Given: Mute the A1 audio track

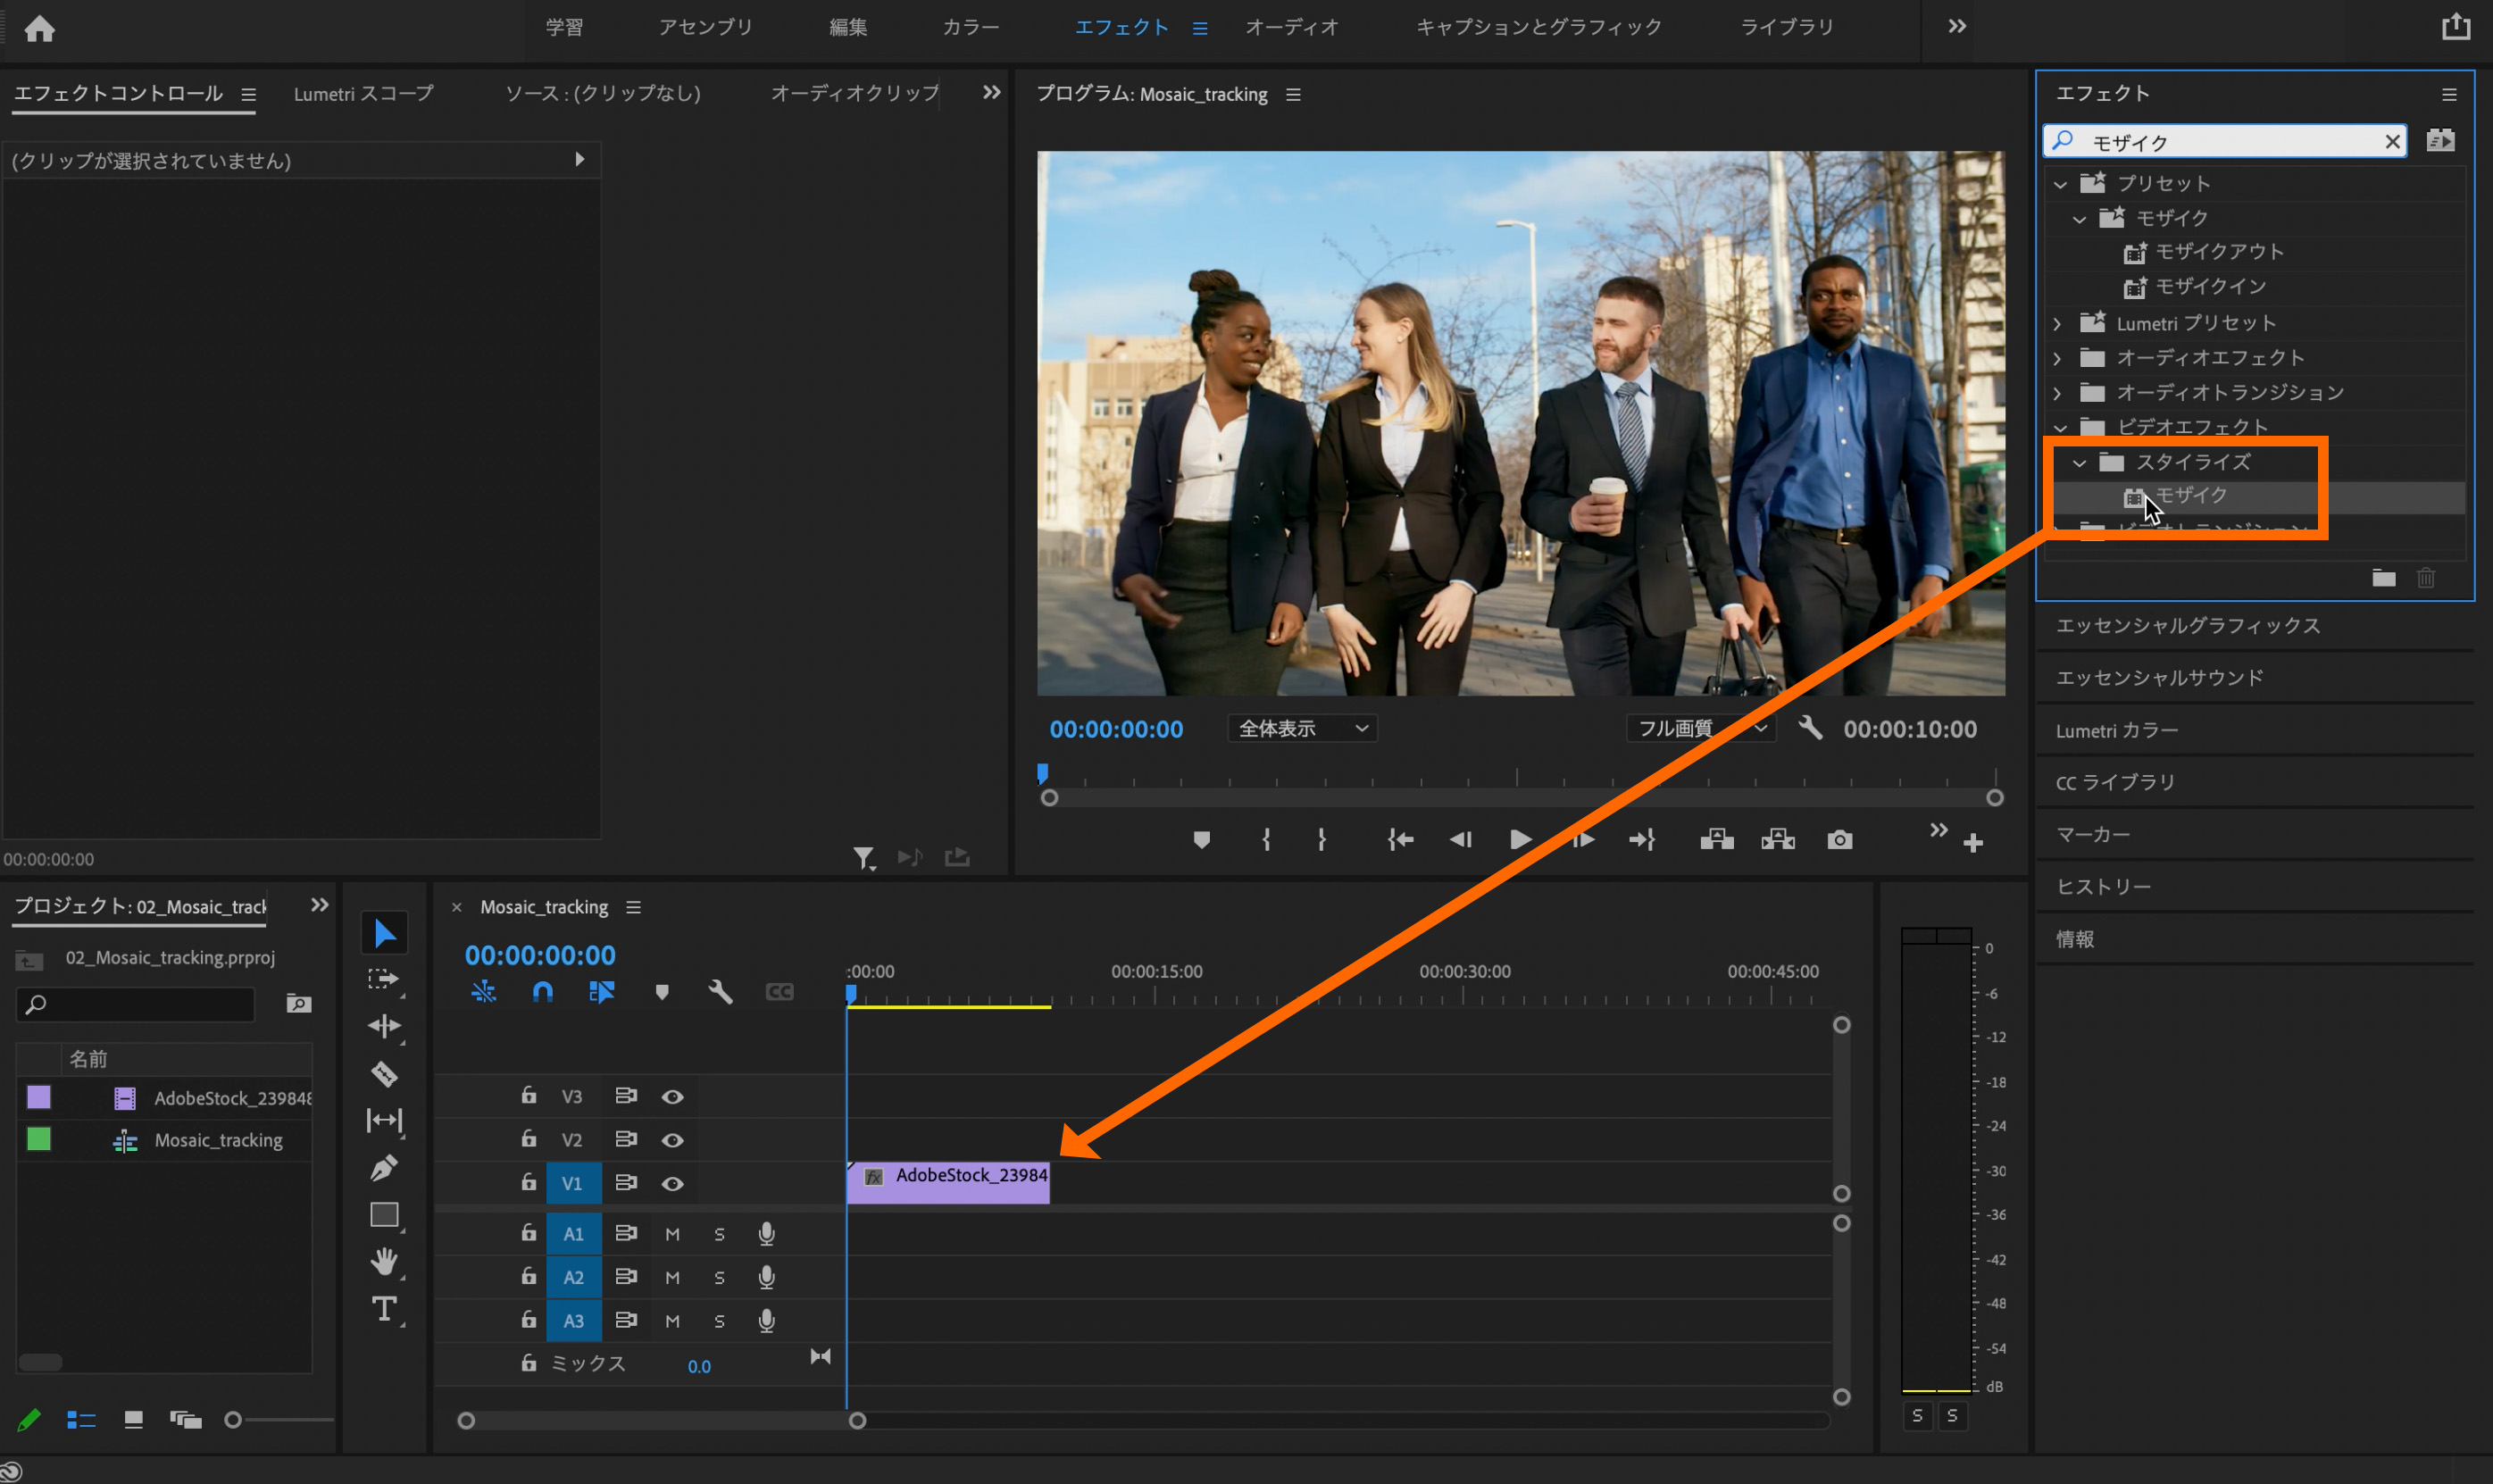Looking at the screenshot, I should [672, 1234].
